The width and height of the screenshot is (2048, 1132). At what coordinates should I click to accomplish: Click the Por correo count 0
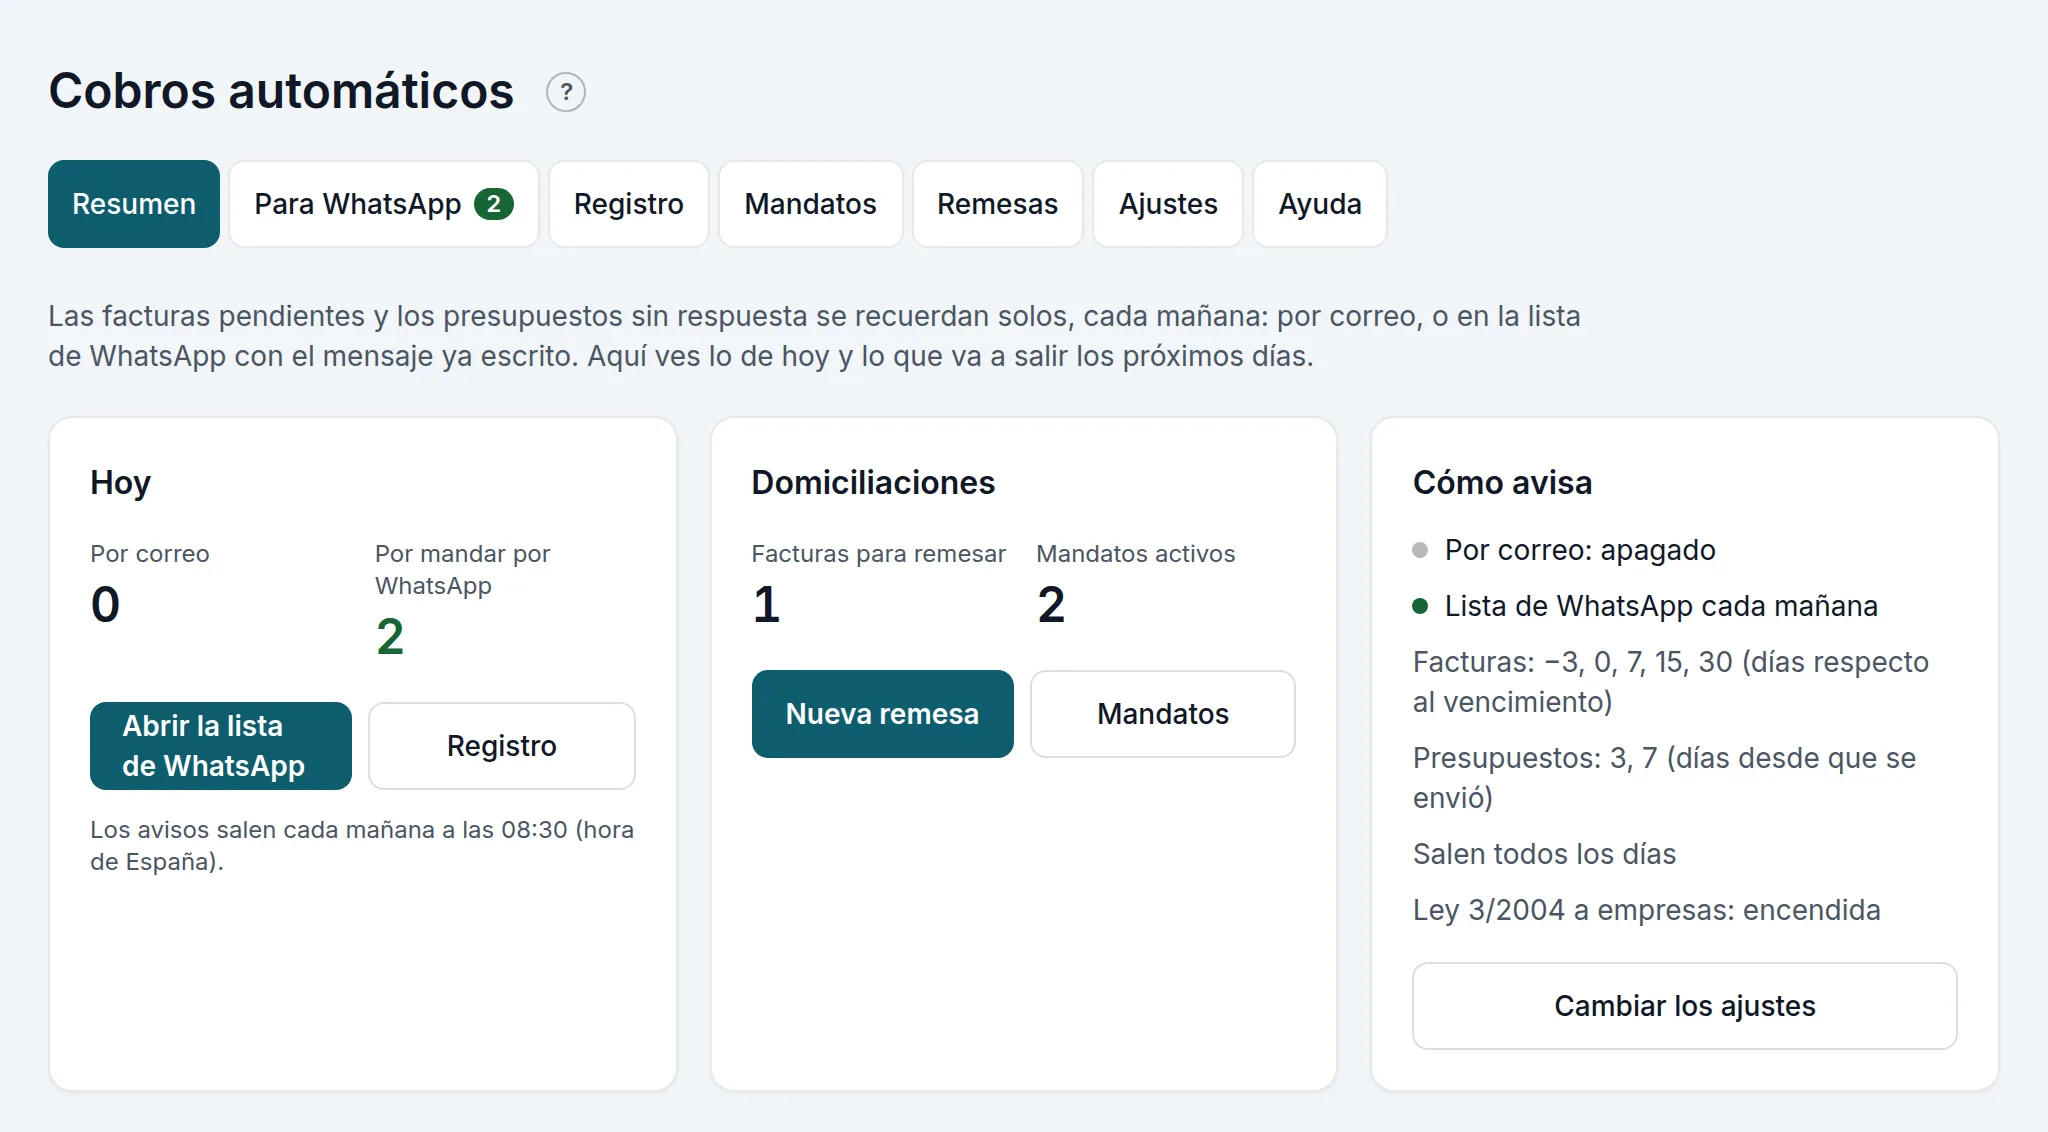(105, 605)
